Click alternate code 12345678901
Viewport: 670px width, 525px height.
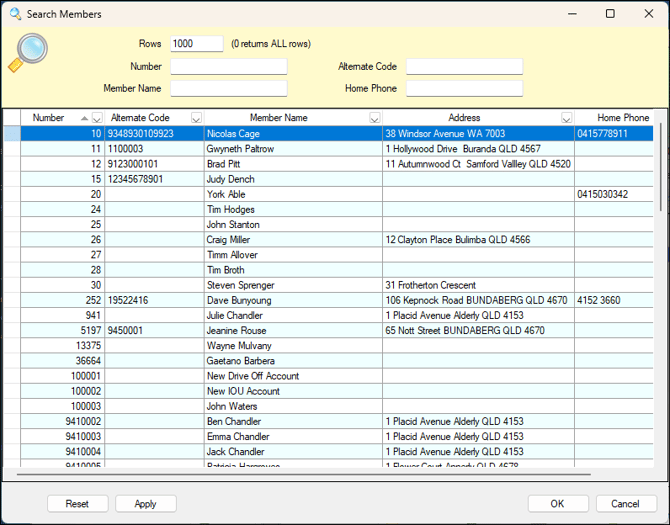(135, 179)
